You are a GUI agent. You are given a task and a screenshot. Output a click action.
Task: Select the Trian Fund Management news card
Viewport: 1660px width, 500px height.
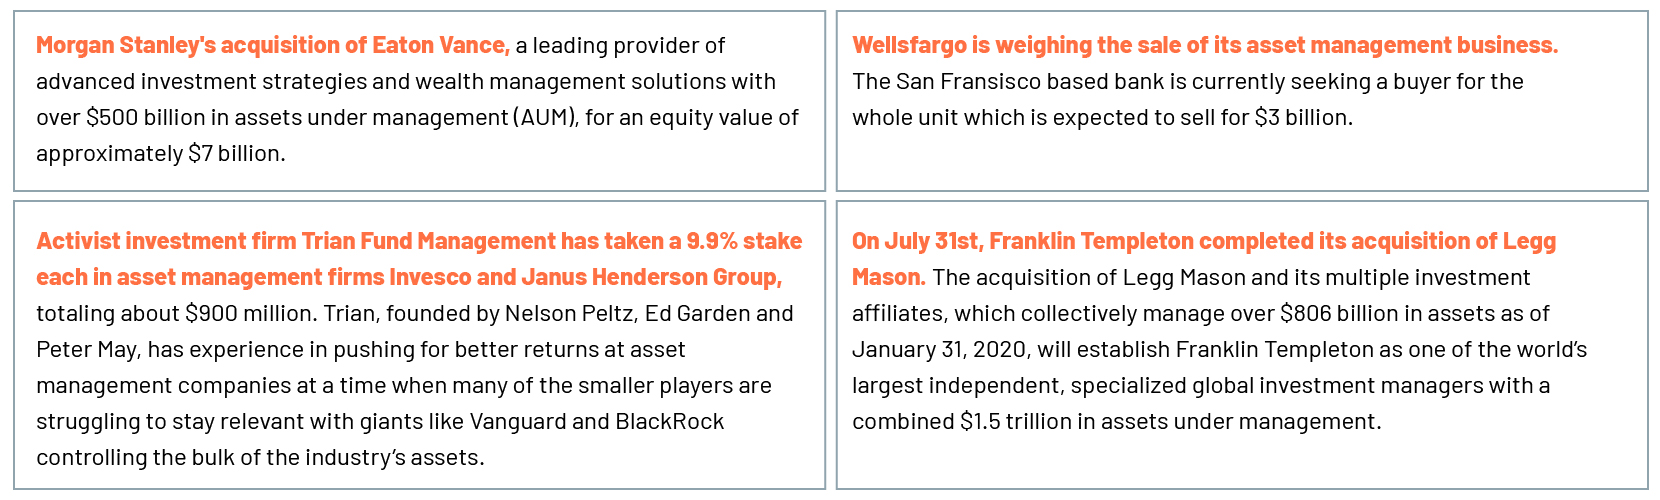pos(419,345)
